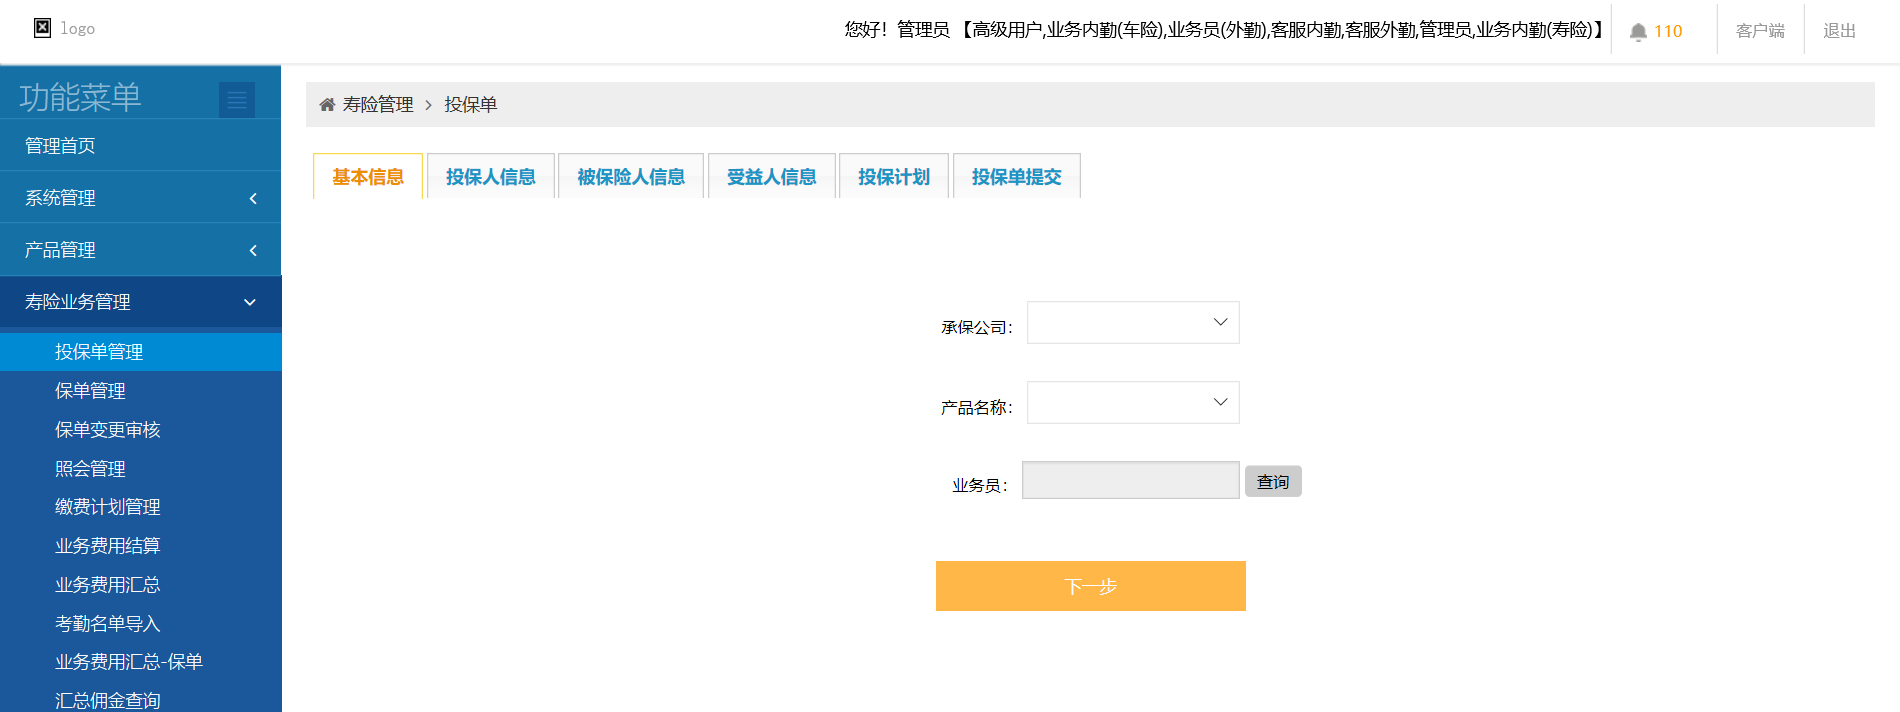1900x712 pixels.
Task: Open the 承保公司 dropdown
Action: pyautogui.click(x=1133, y=323)
